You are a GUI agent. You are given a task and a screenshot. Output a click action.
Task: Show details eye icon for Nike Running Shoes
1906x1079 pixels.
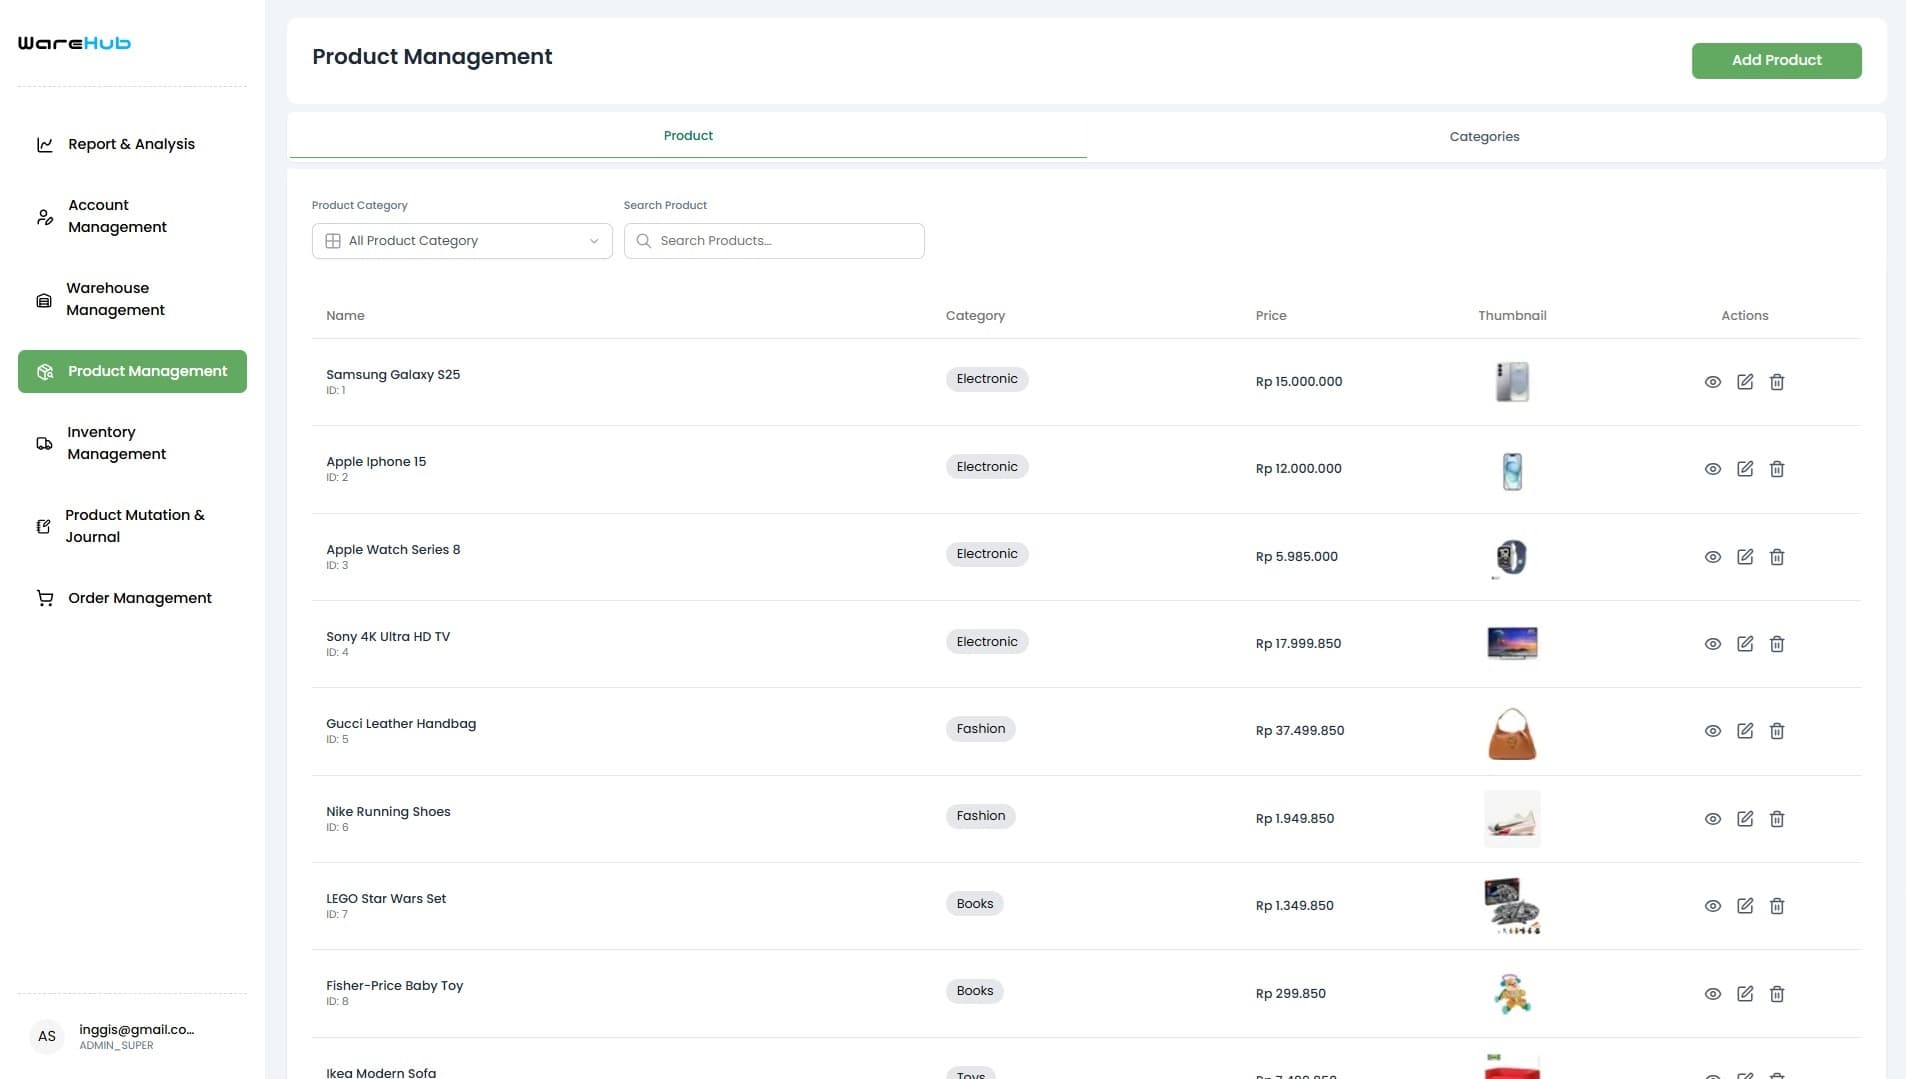(1713, 818)
